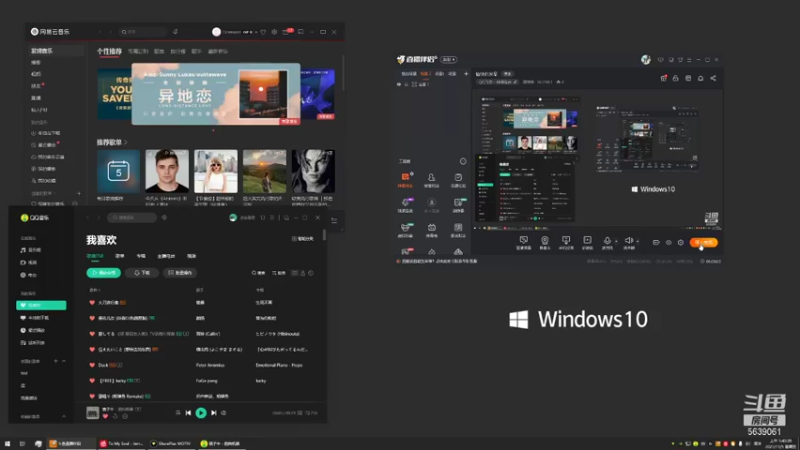
Task: Skip to the next track in QQ音乐
Action: (x=214, y=413)
